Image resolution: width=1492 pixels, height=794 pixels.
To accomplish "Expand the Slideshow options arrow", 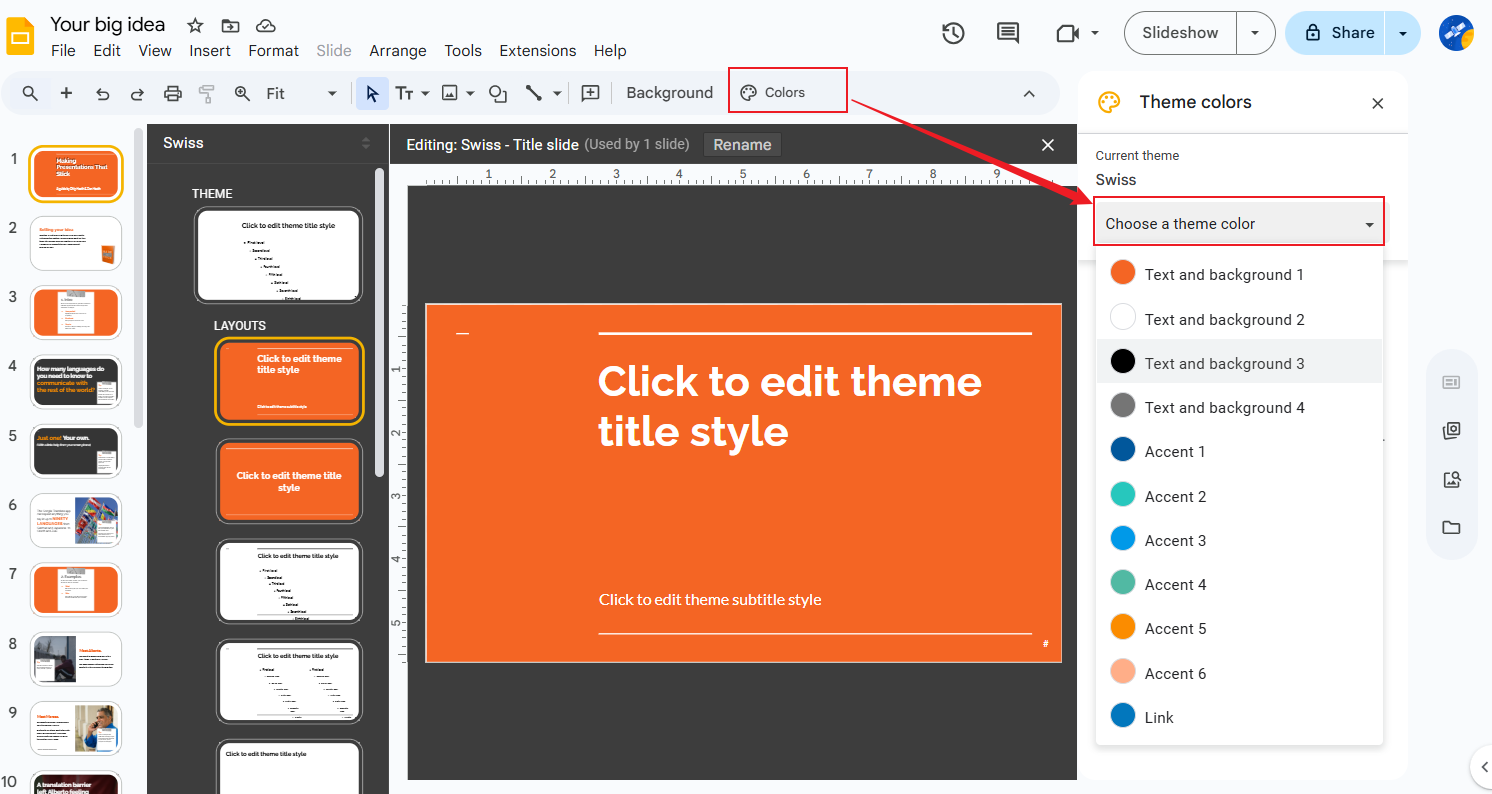I will 1255,32.
